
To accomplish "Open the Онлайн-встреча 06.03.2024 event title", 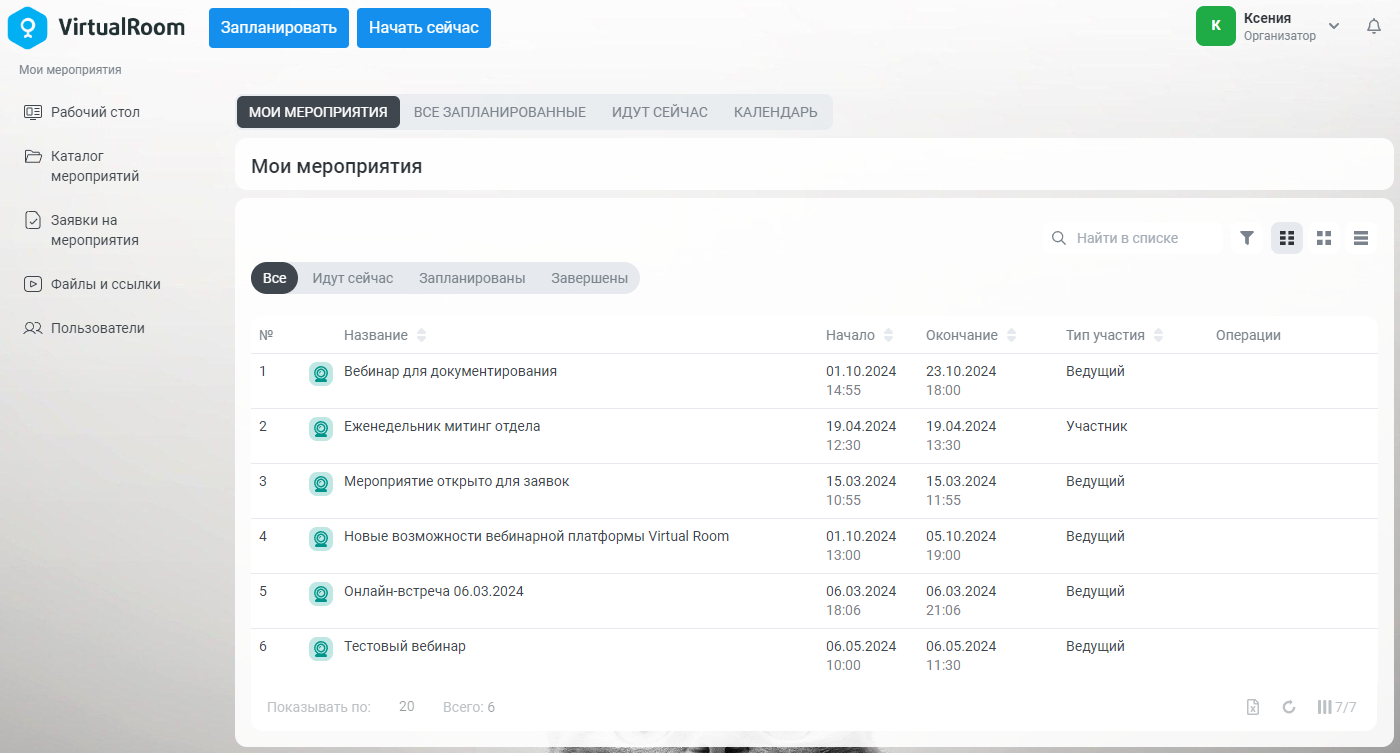I will coord(434,591).
